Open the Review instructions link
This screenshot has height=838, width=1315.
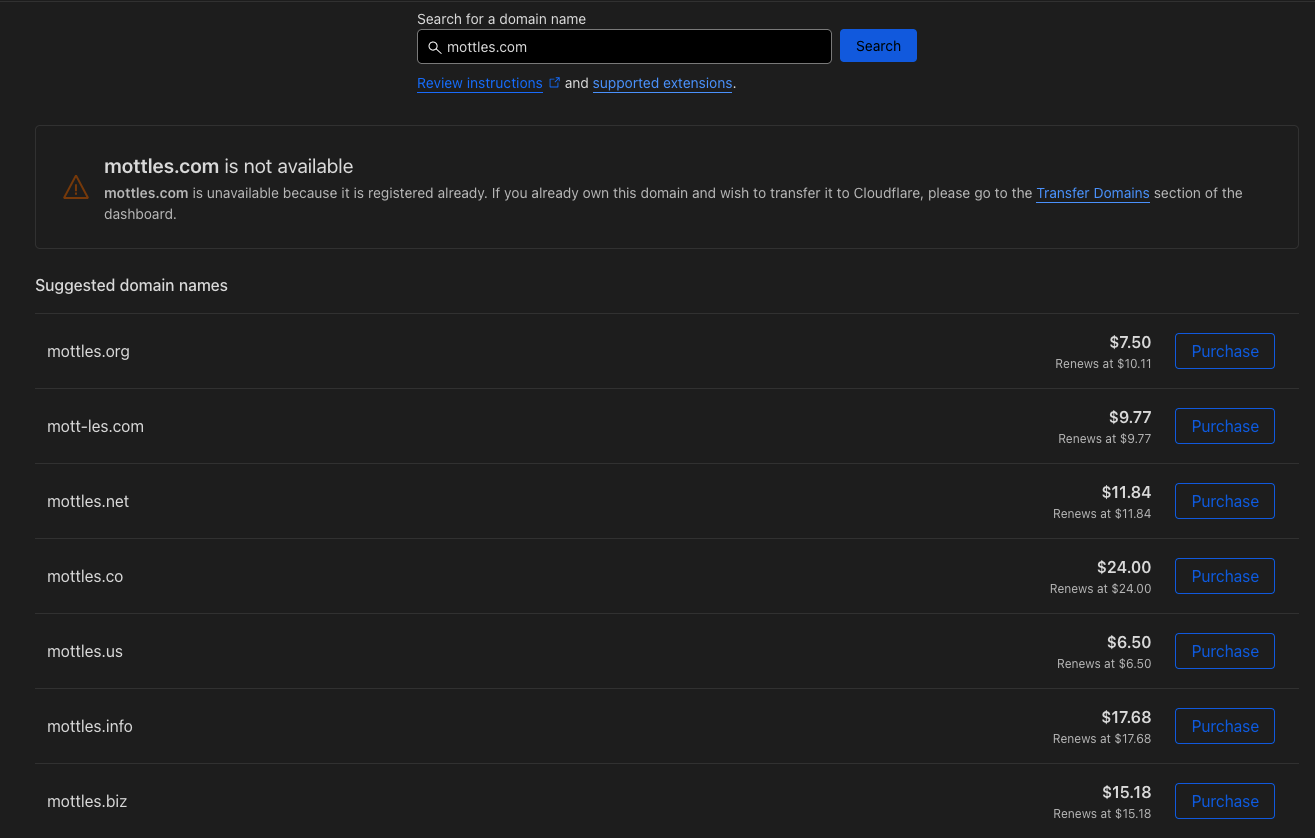point(479,84)
